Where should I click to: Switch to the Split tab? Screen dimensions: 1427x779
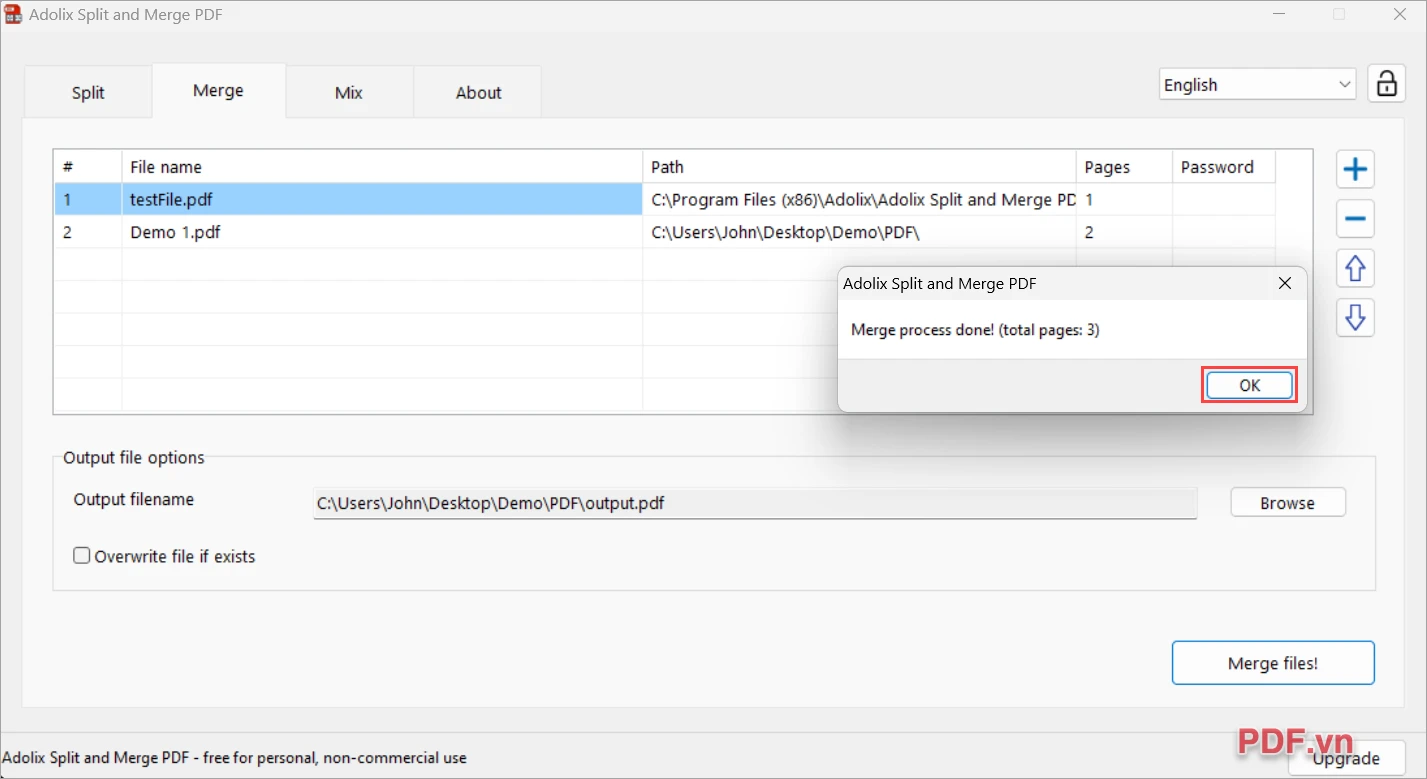click(88, 93)
